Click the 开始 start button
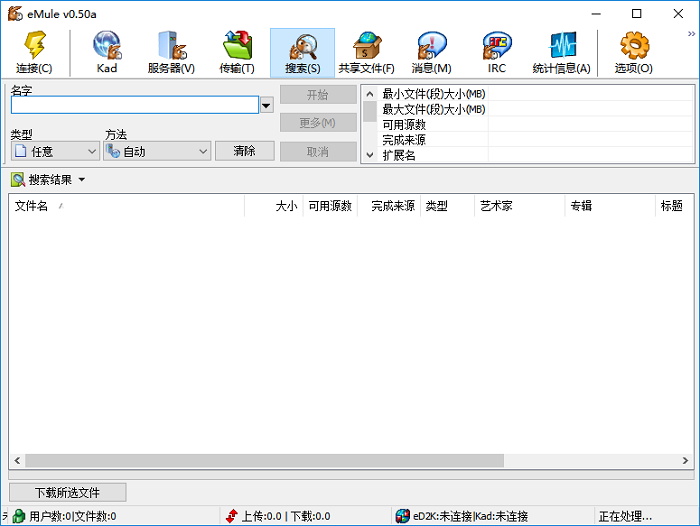 tap(318, 95)
